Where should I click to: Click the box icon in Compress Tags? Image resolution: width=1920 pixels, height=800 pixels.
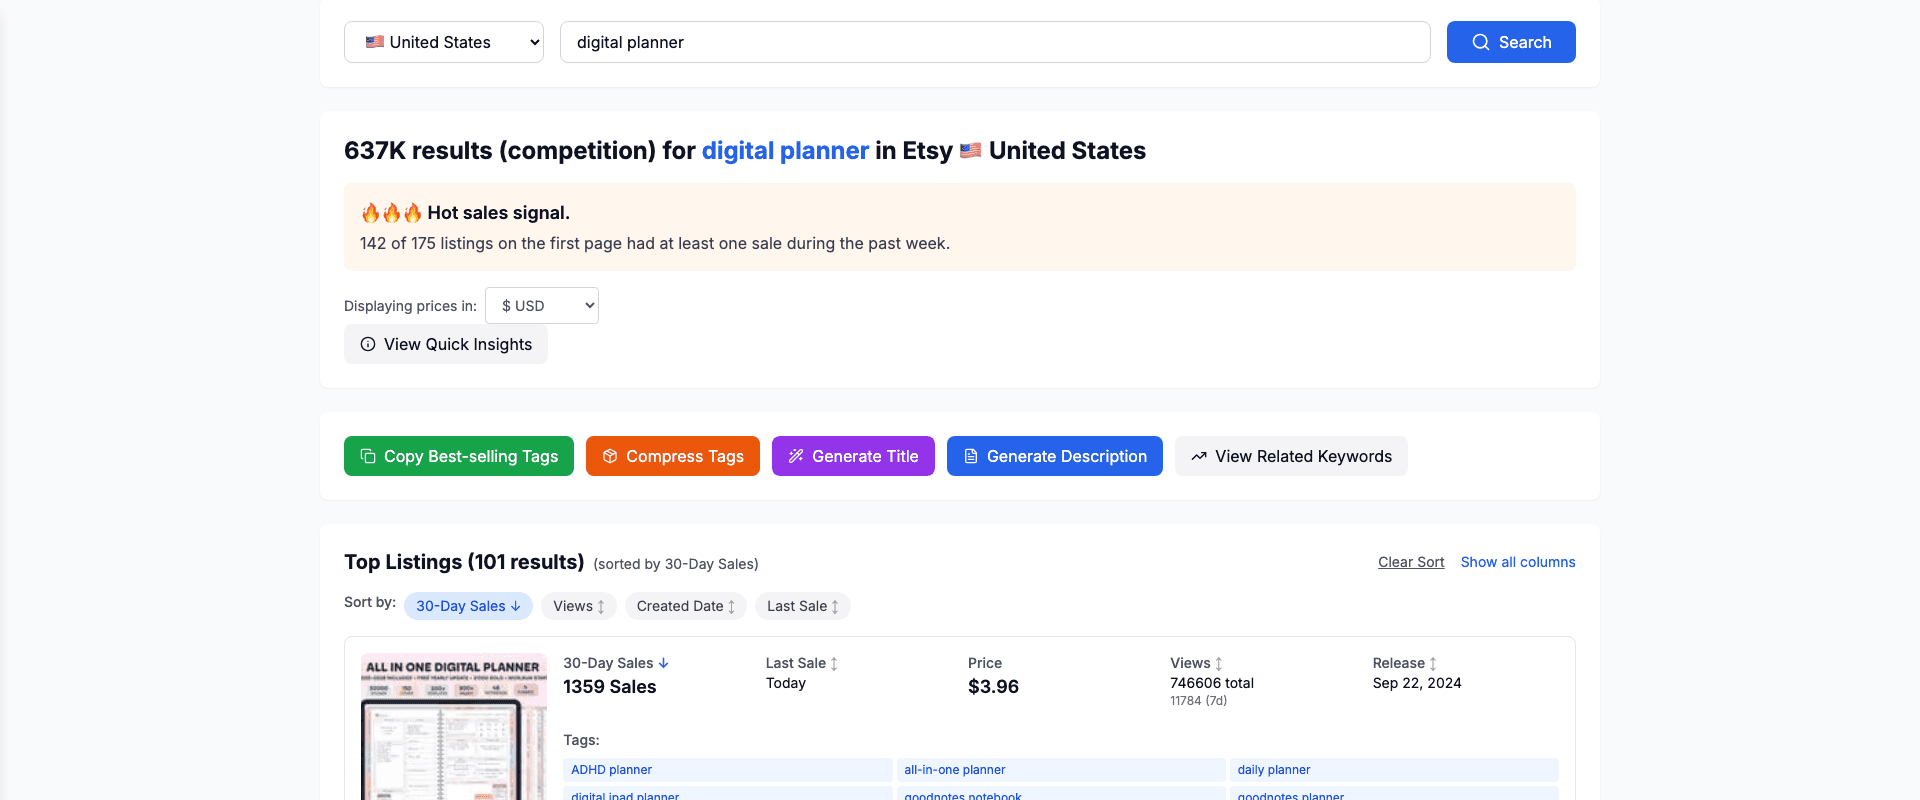point(610,456)
